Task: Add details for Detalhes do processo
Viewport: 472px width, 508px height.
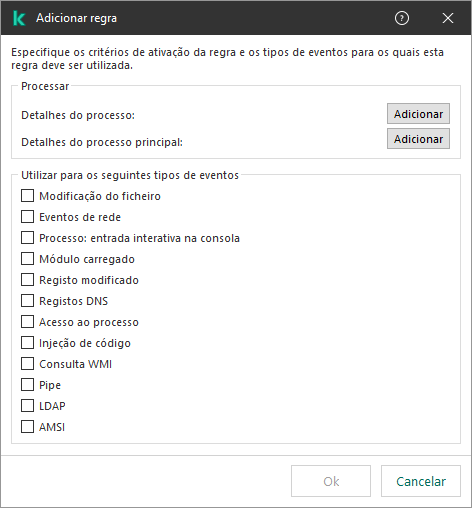Action: pyautogui.click(x=418, y=114)
